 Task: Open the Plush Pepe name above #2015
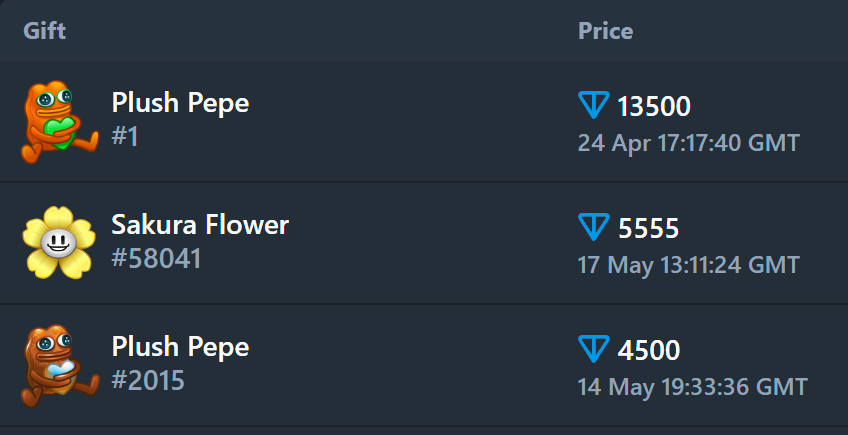coord(180,347)
